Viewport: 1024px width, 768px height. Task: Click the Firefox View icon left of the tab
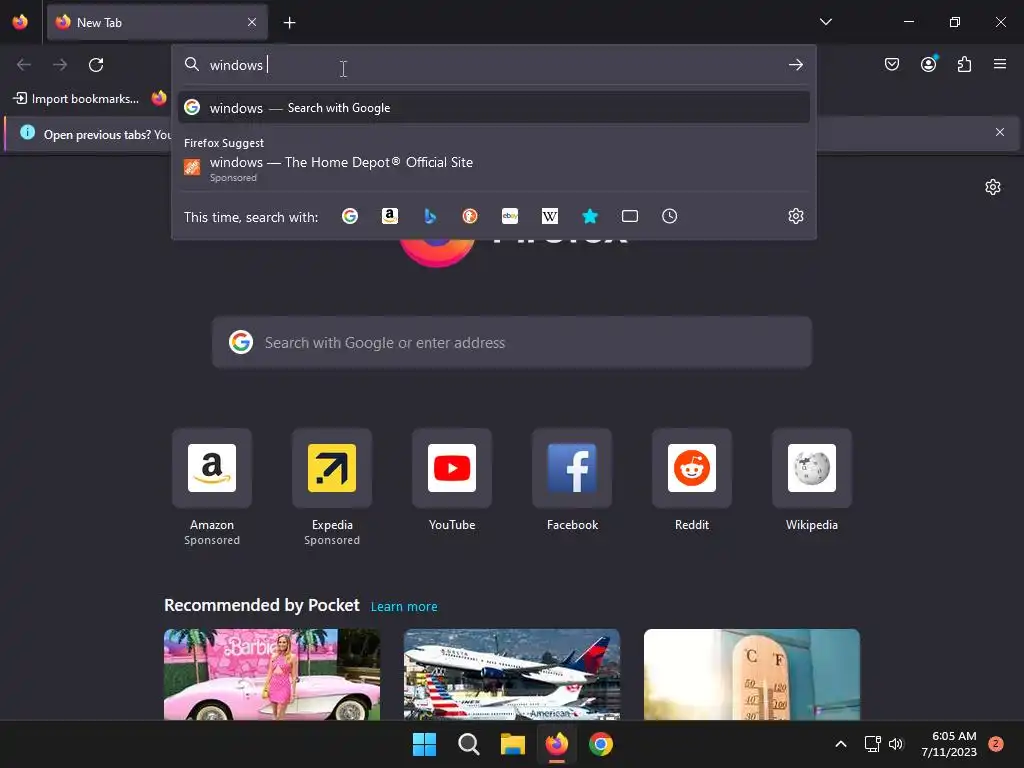pyautogui.click(x=20, y=22)
